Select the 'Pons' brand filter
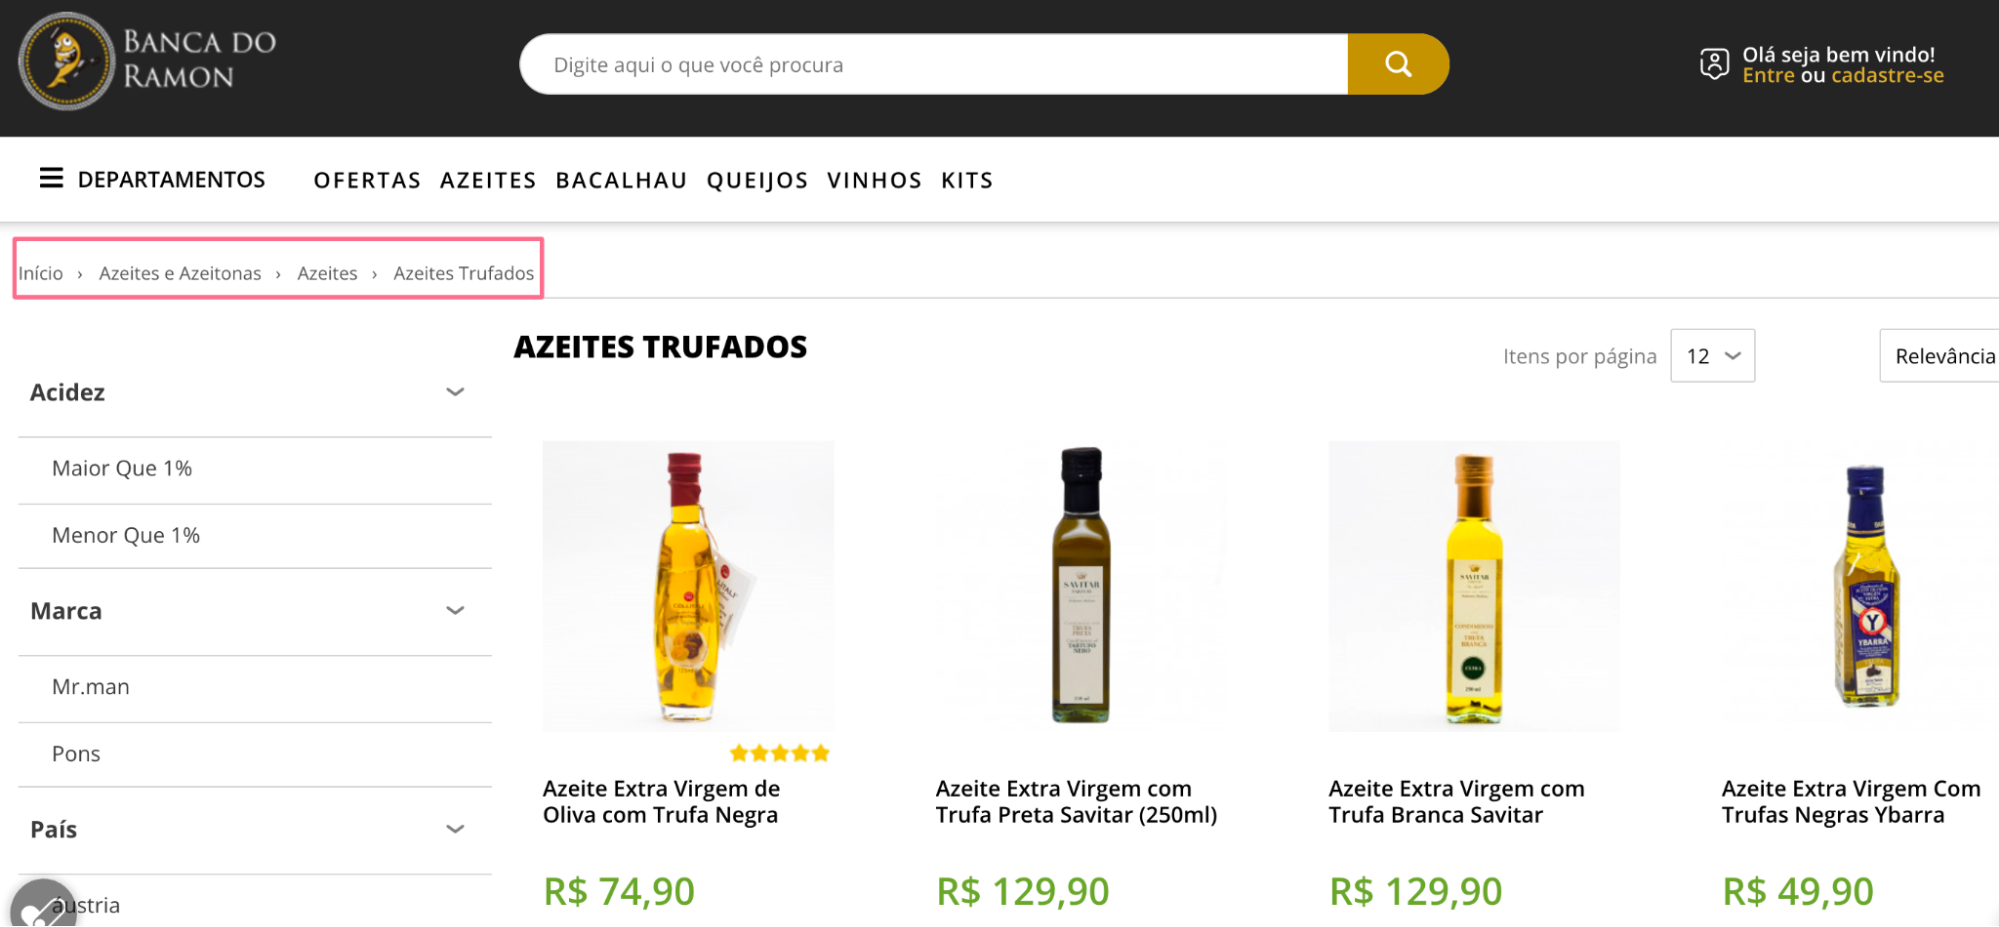The height and width of the screenshot is (927, 1999). pyautogui.click(x=75, y=753)
